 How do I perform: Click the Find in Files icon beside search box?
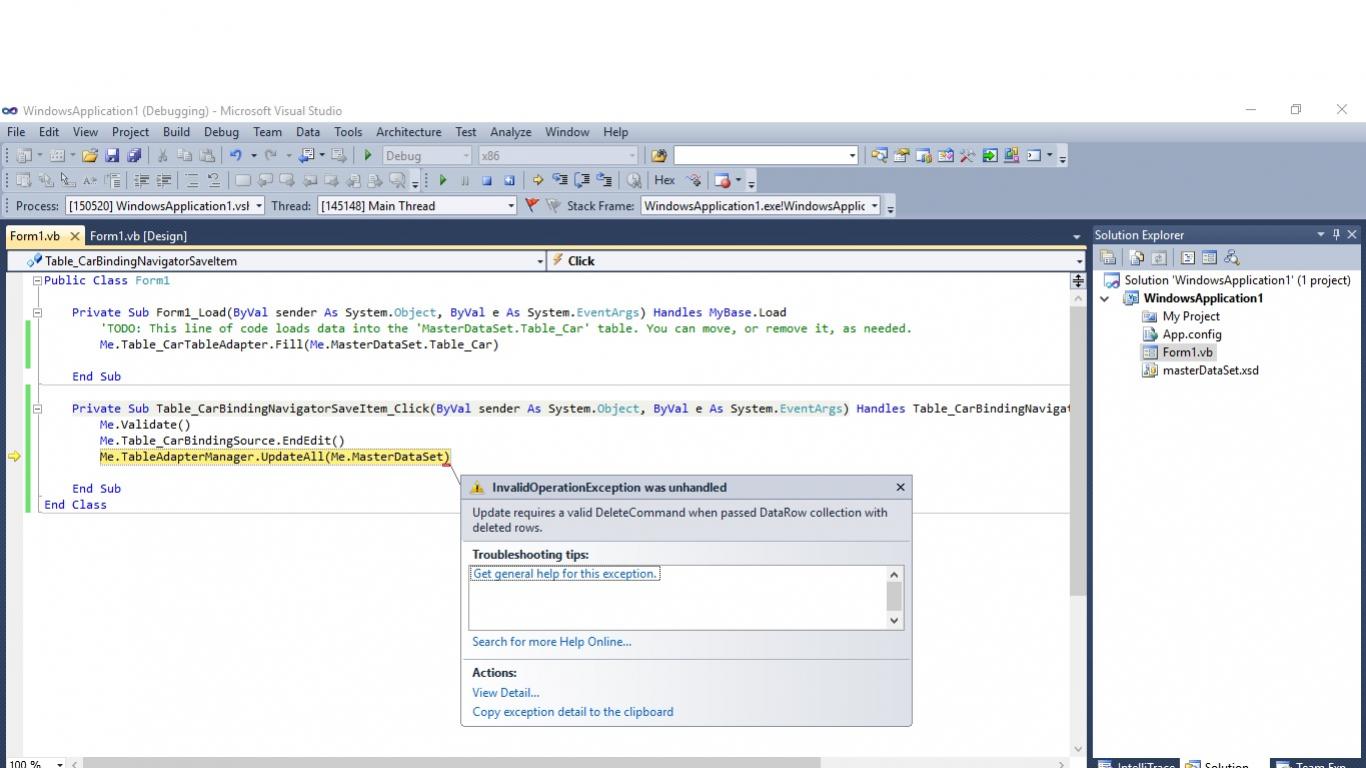pyautogui.click(x=658, y=155)
